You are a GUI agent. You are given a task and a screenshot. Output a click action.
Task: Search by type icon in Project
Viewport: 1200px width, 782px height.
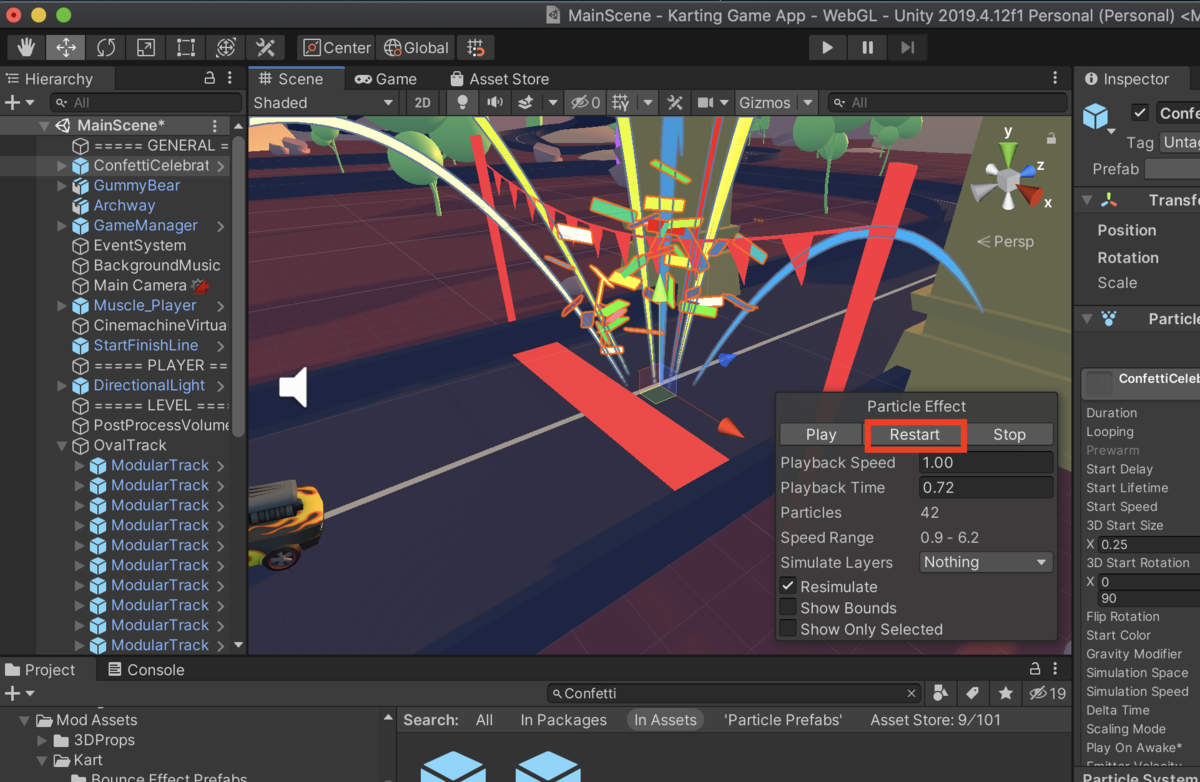[940, 693]
